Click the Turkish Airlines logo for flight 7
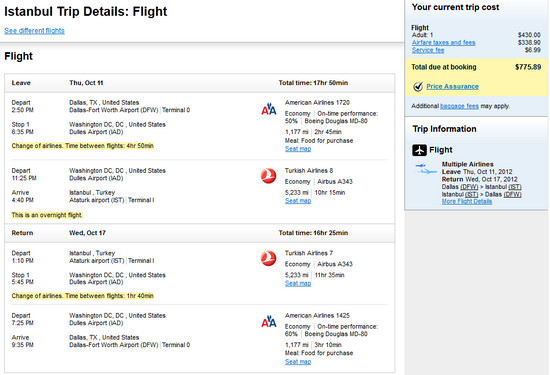This screenshot has height=375, width=550. click(x=268, y=258)
